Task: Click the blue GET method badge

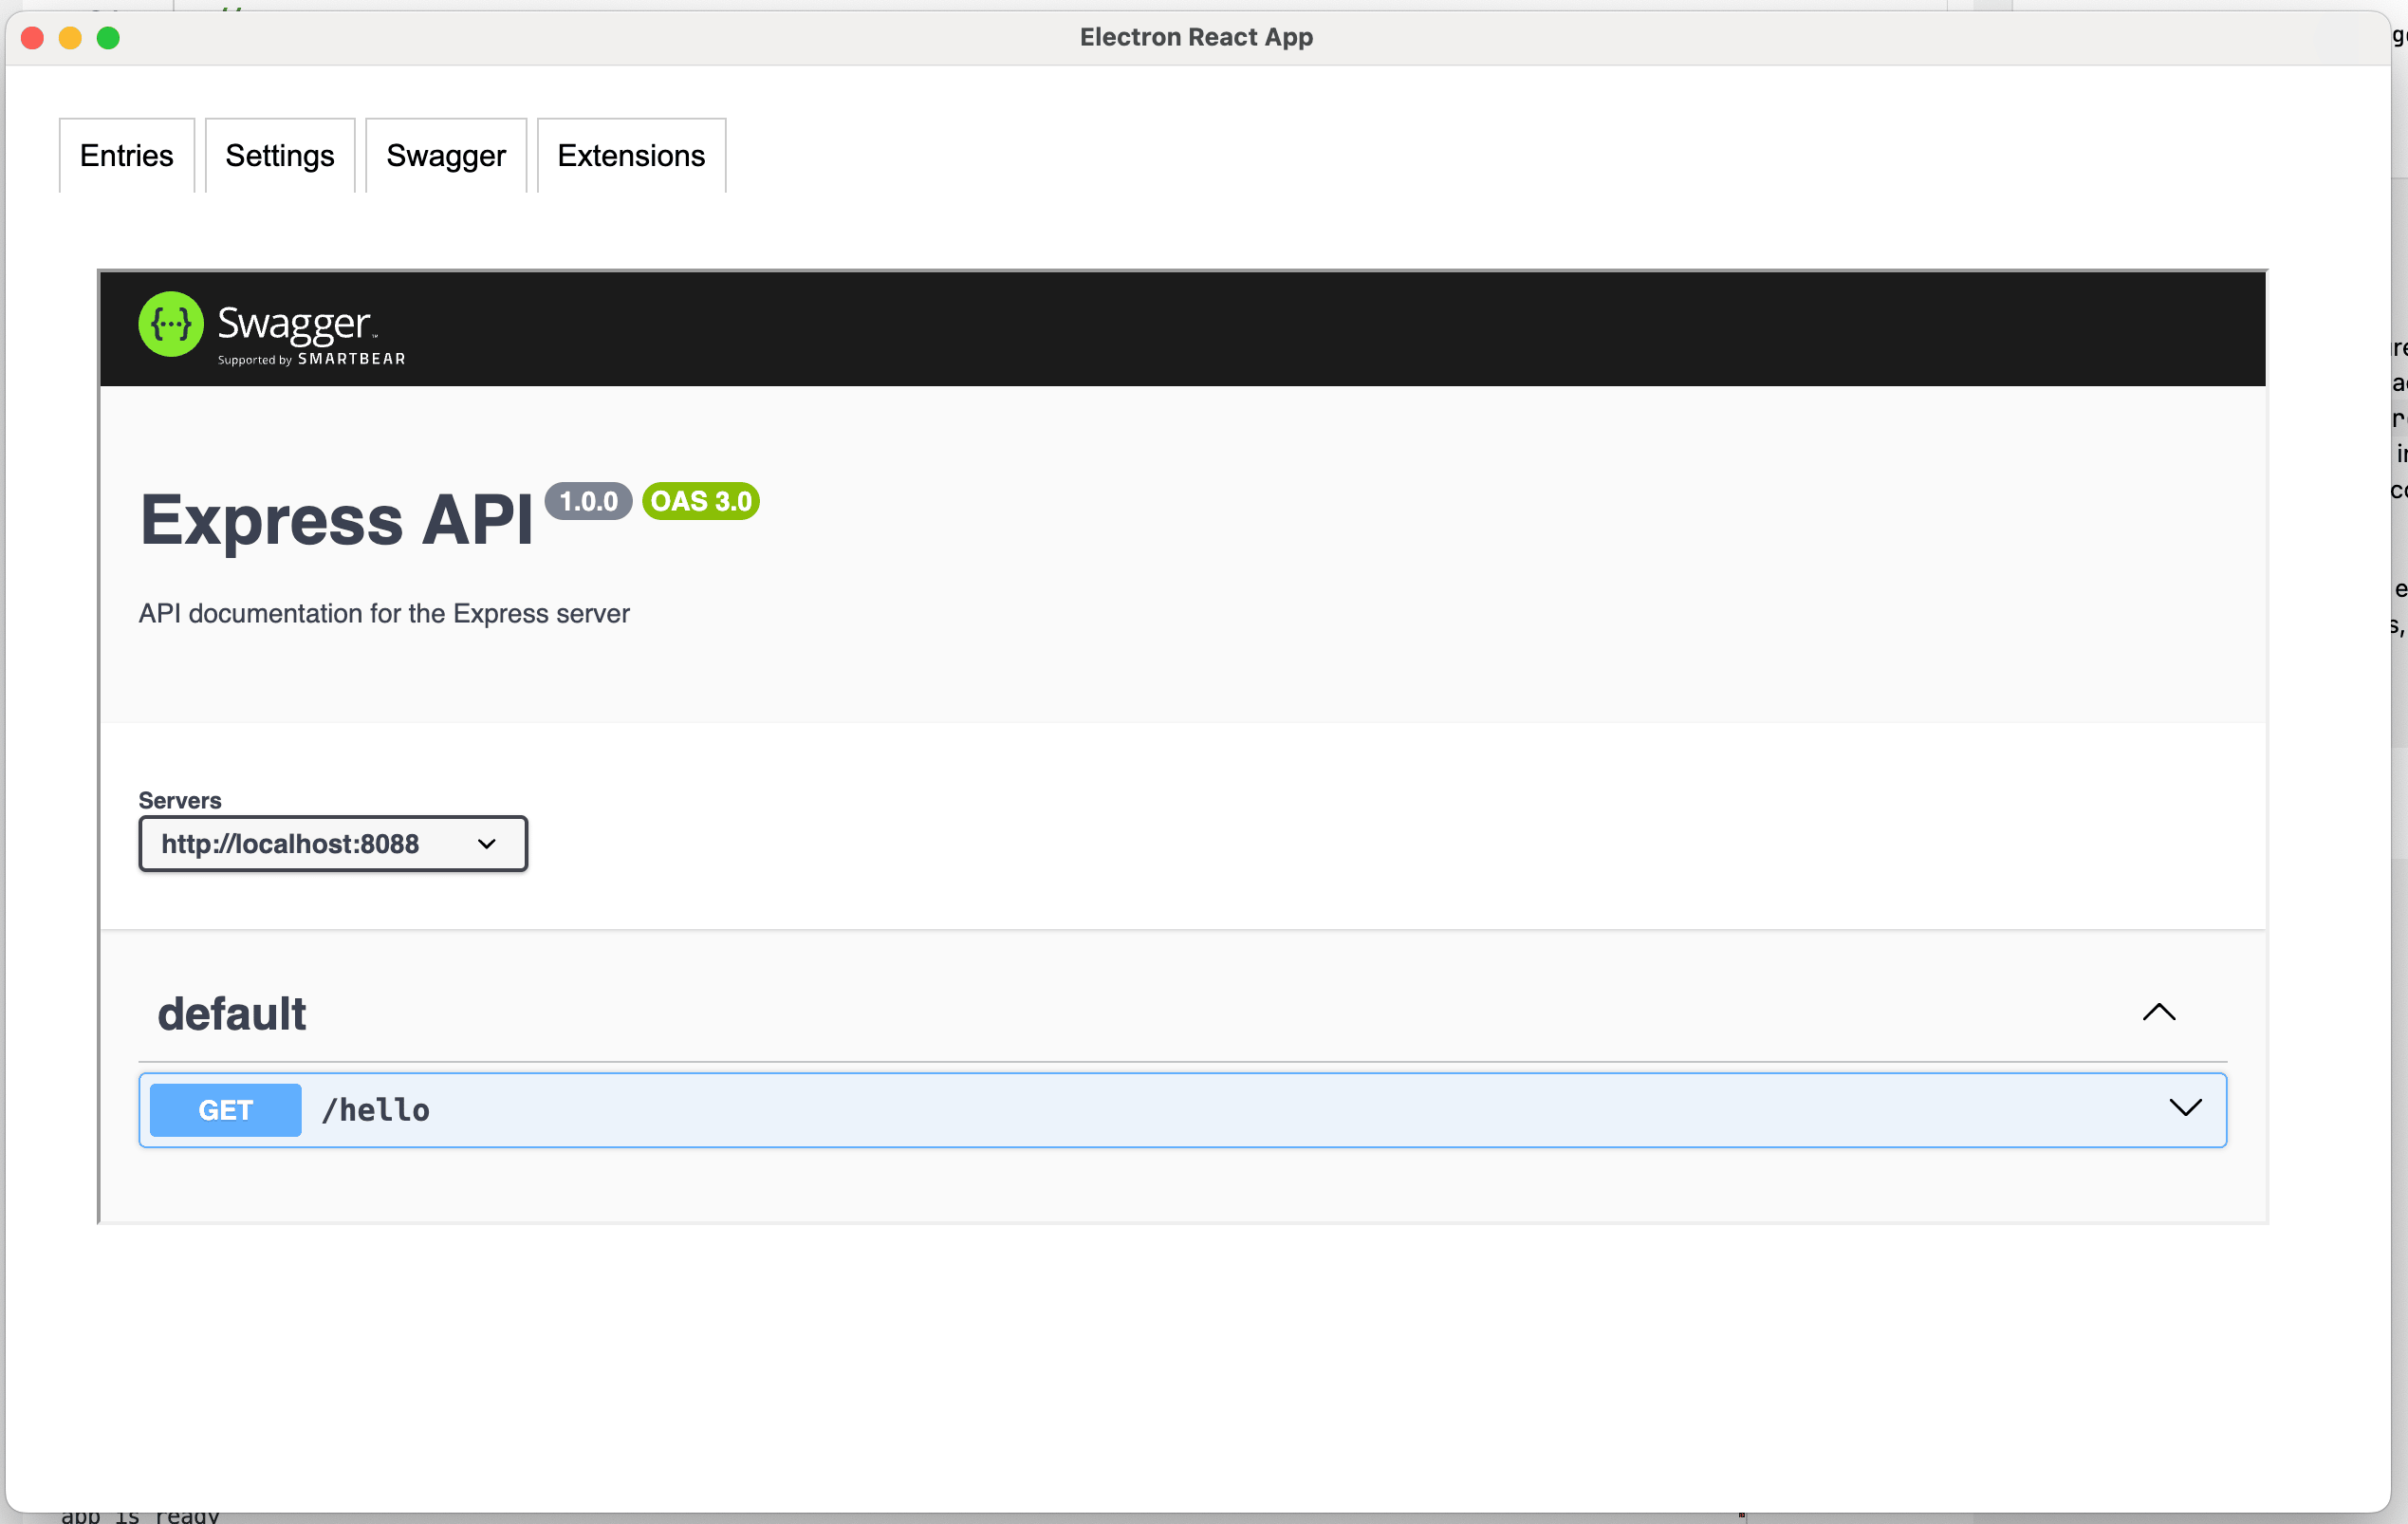Action: coord(225,1110)
